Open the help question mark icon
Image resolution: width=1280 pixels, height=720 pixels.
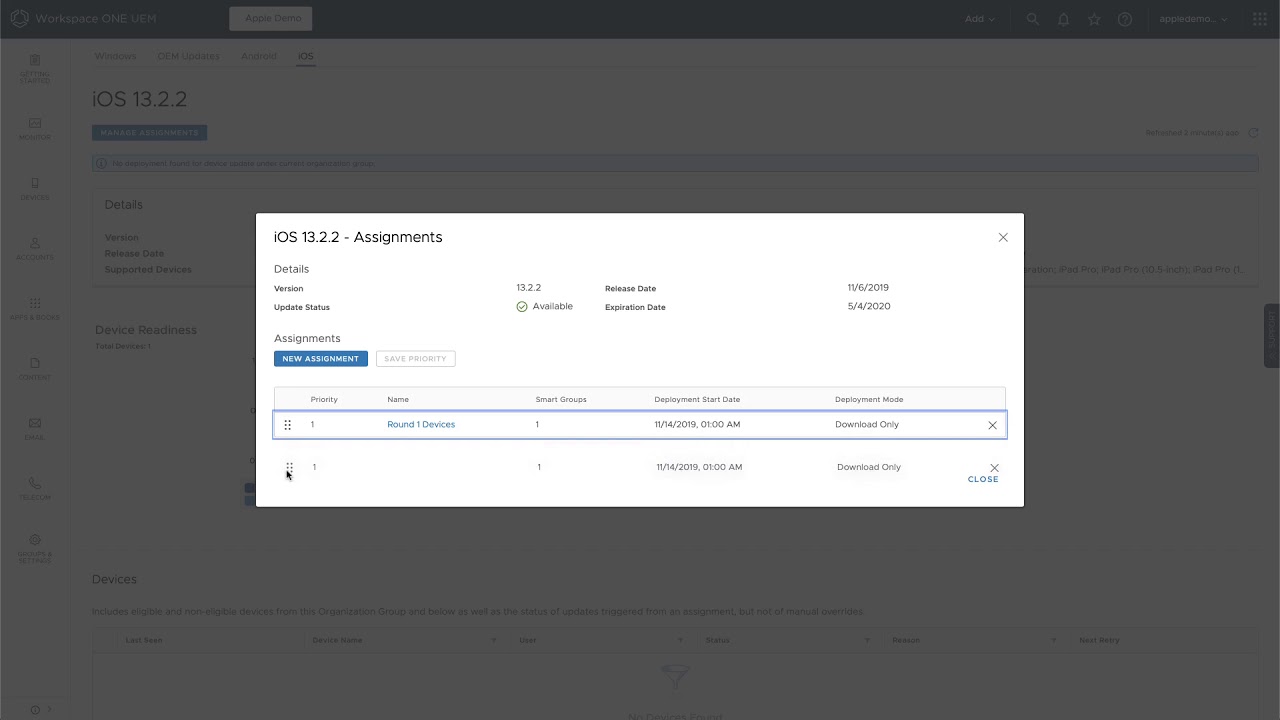[x=1125, y=19]
